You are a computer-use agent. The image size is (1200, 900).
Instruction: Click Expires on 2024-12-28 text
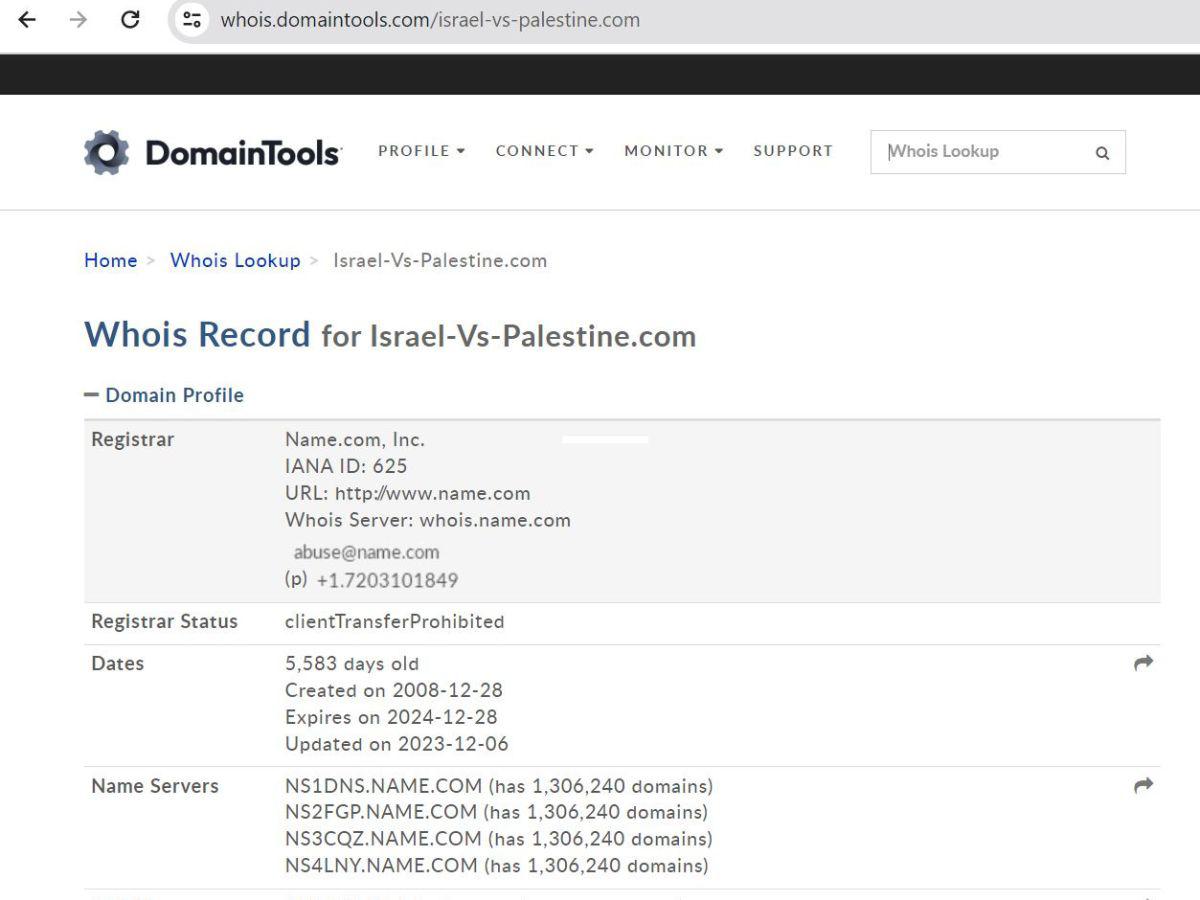[x=391, y=717]
